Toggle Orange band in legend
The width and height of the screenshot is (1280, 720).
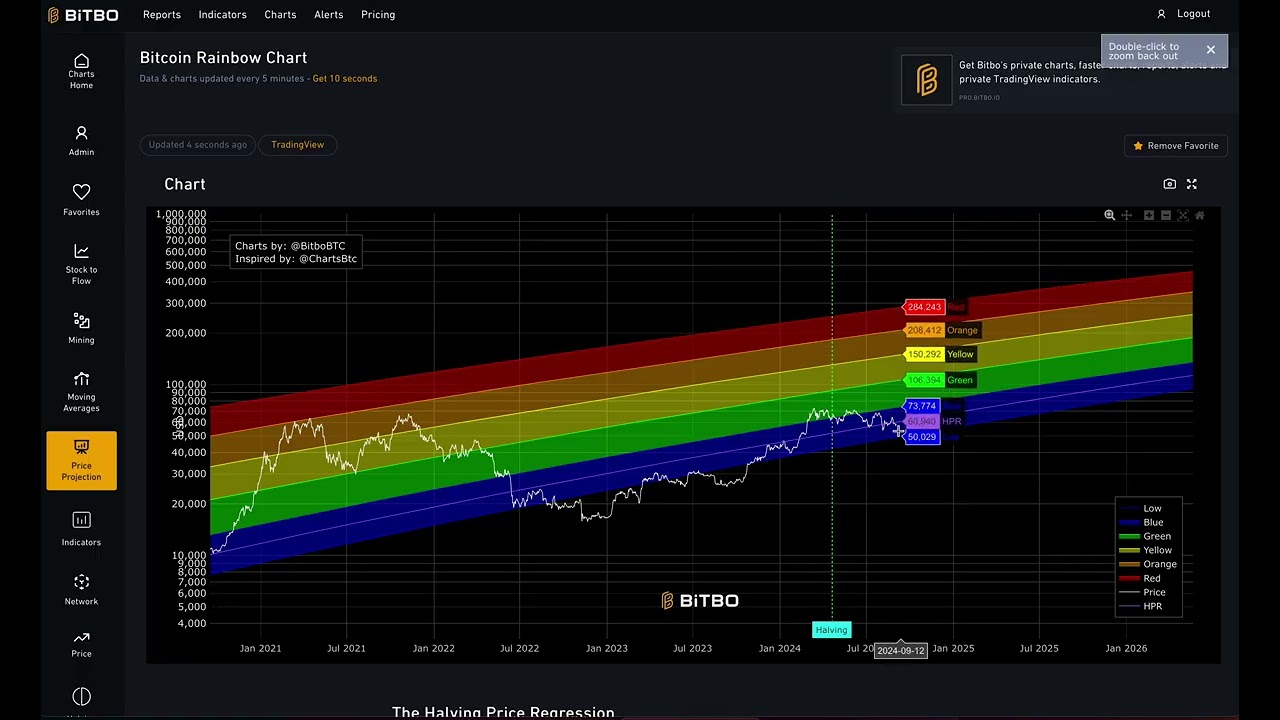(1148, 564)
